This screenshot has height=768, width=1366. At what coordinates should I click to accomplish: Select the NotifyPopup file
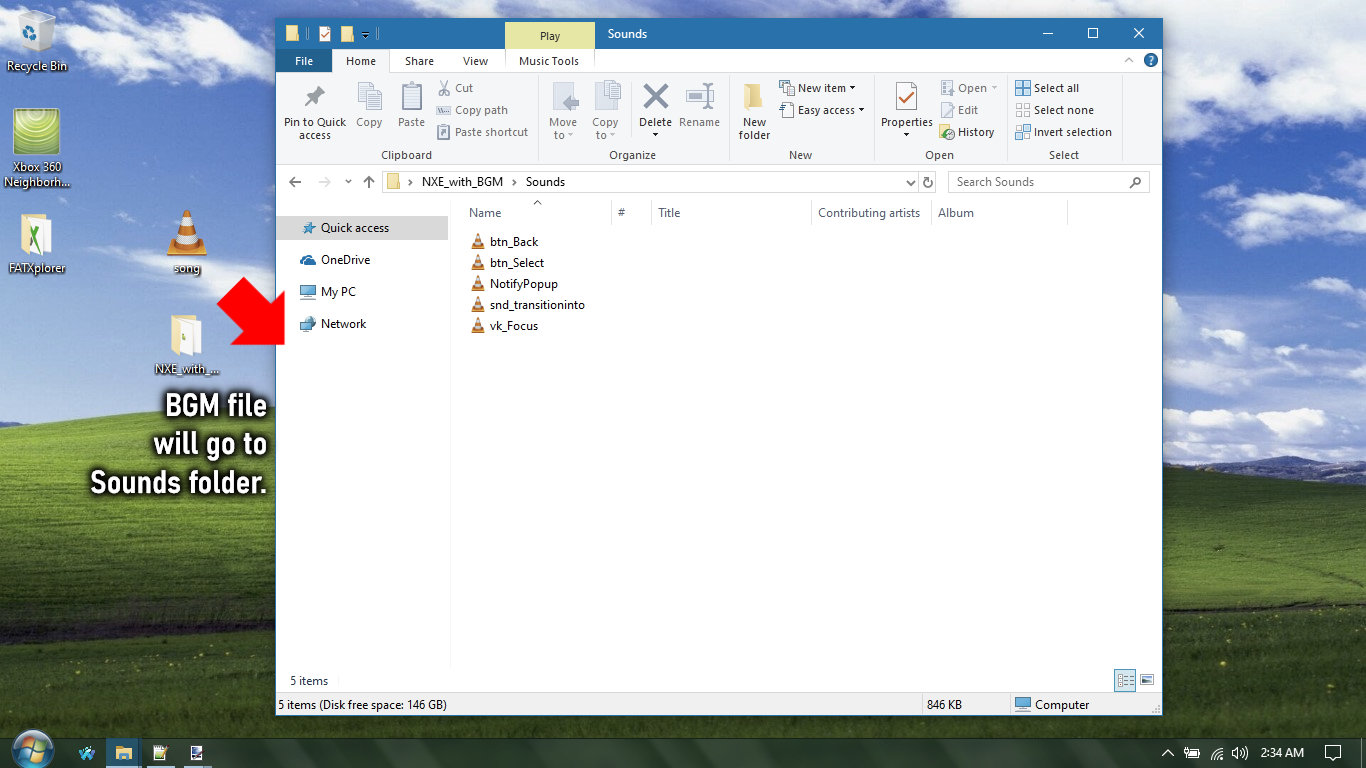(x=514, y=284)
